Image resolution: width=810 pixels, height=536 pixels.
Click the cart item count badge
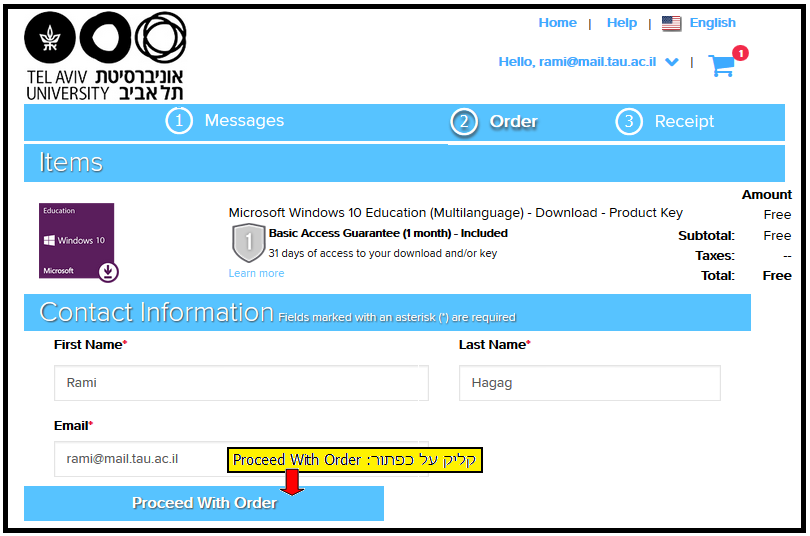740,53
